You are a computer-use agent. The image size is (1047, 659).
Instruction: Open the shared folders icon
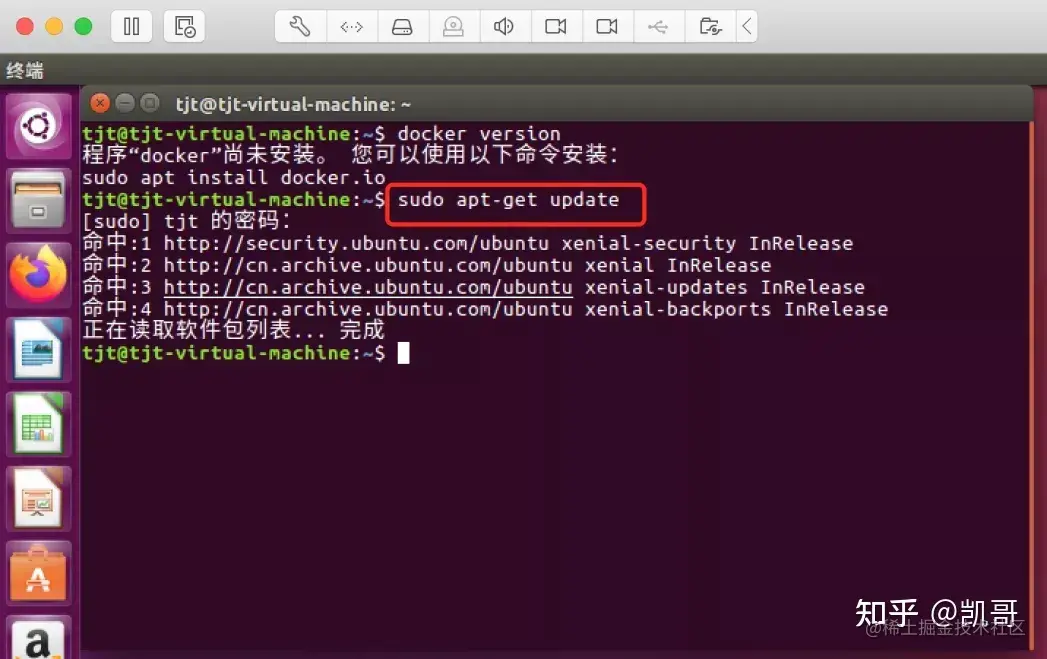click(x=710, y=27)
